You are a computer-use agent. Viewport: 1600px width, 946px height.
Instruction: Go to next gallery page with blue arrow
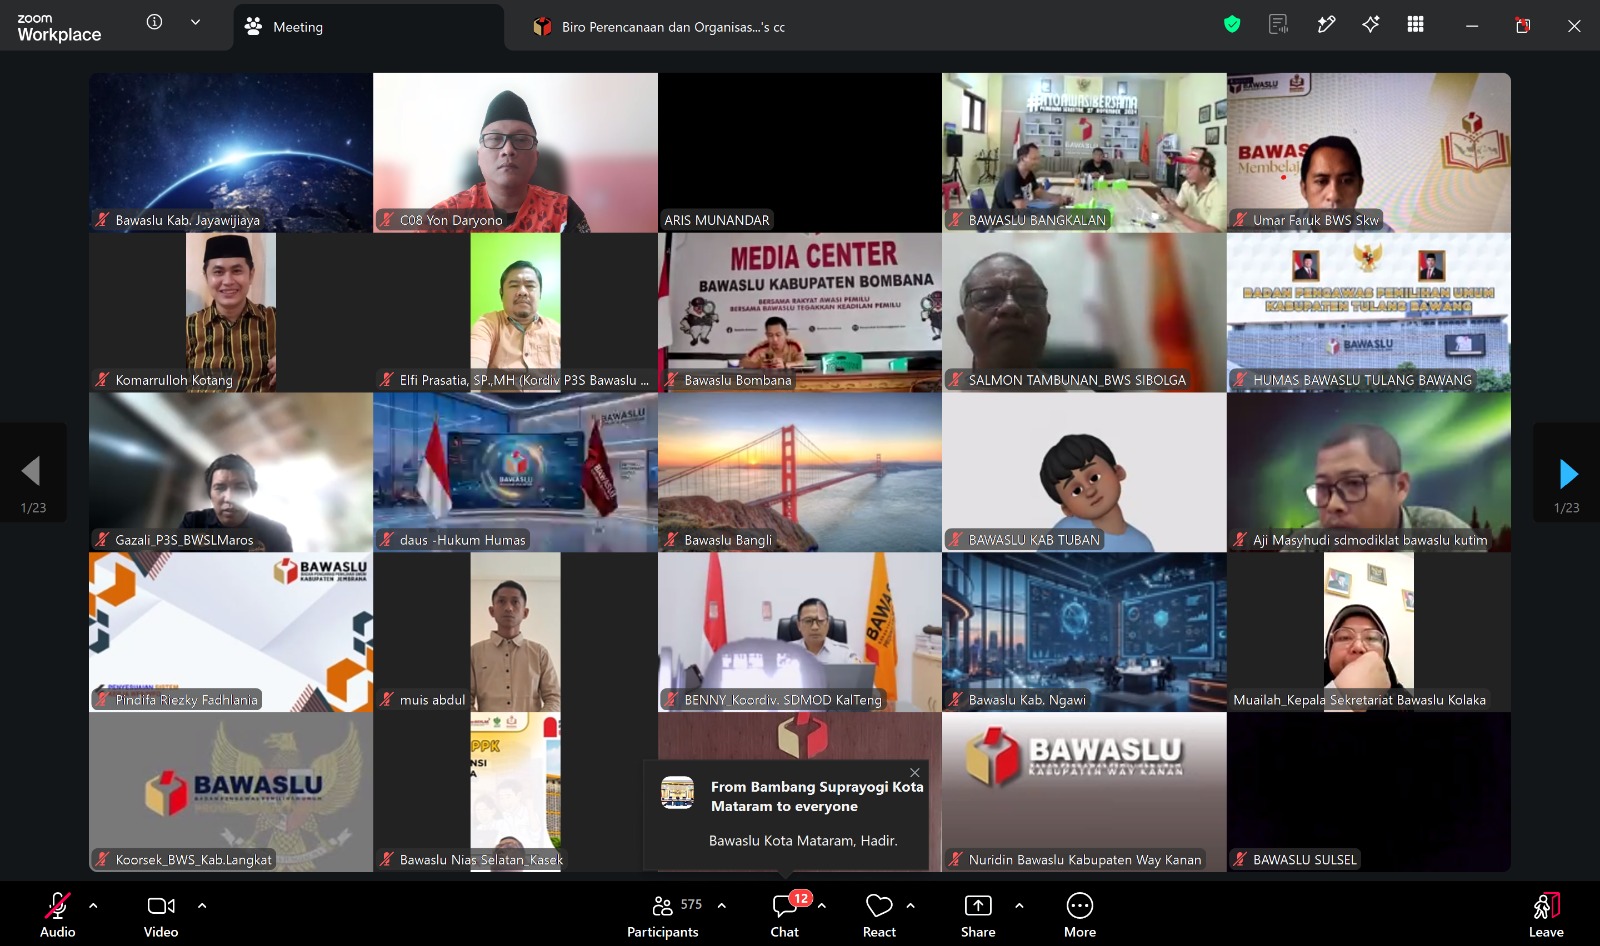pos(1567,473)
